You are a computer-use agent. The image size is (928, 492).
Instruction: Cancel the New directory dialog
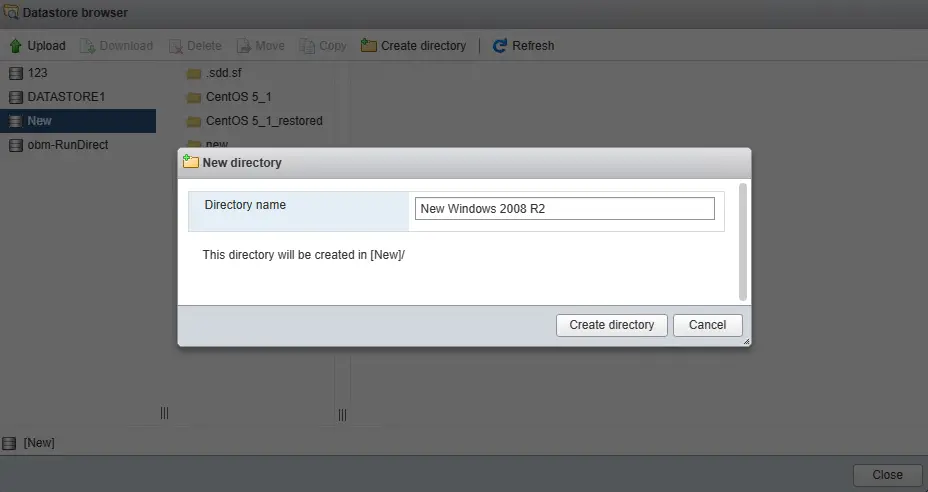point(707,325)
